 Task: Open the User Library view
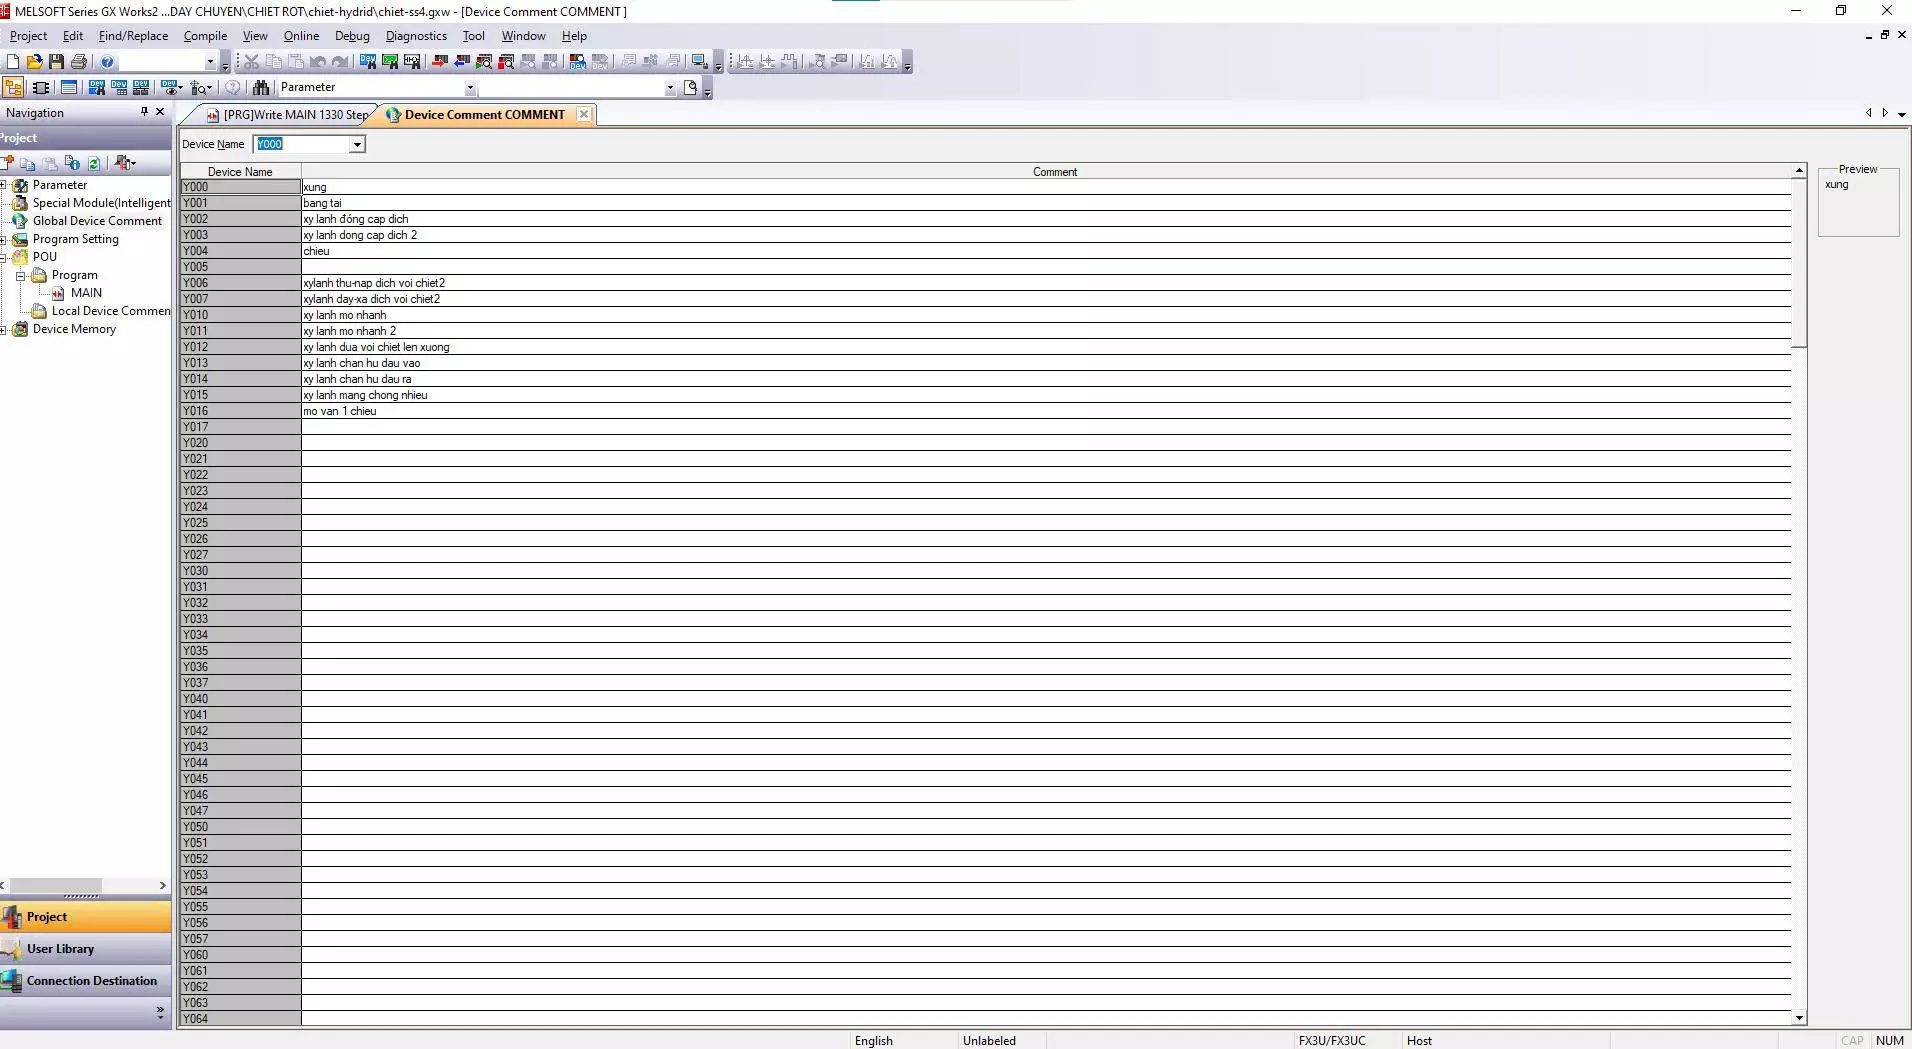[x=86, y=949]
